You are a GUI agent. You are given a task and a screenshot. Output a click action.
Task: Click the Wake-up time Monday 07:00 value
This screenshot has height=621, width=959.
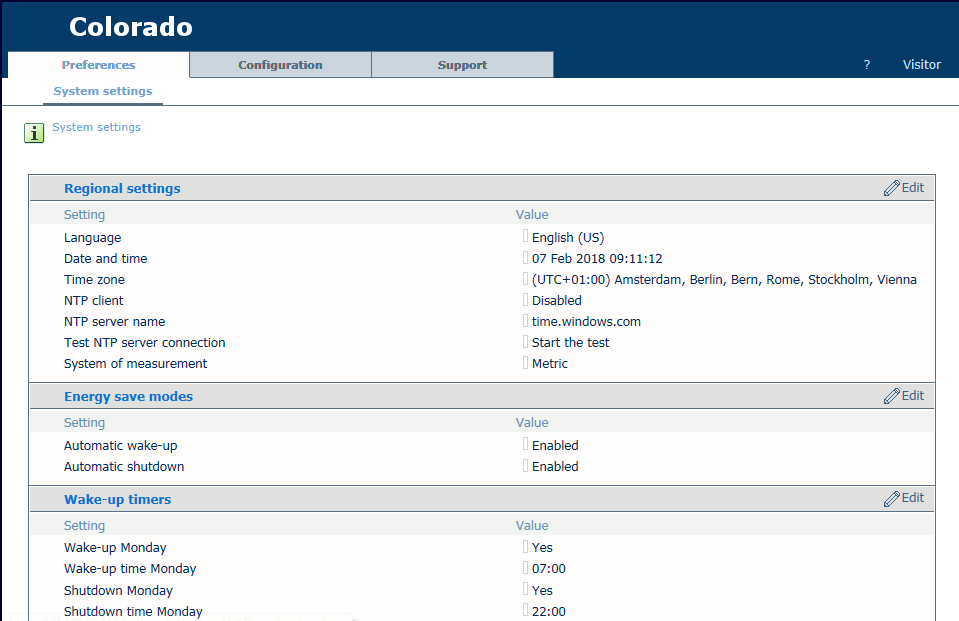point(549,569)
